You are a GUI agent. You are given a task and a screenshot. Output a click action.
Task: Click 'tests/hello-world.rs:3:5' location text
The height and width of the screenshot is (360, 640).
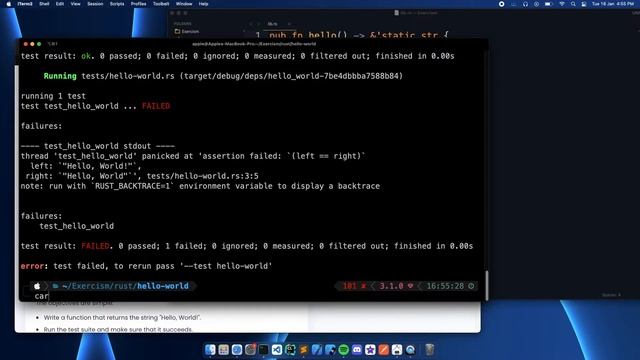click(202, 176)
